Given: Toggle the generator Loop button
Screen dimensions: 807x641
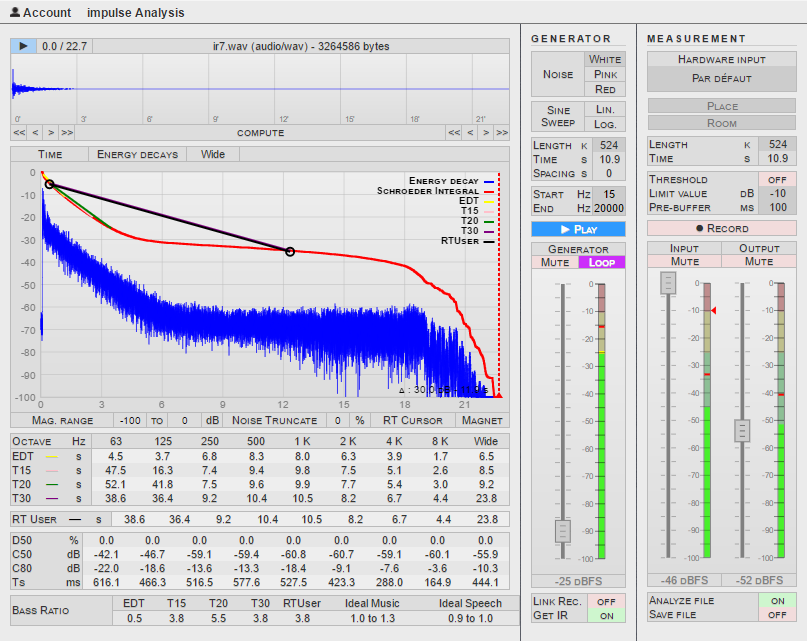Looking at the screenshot, I should click(x=601, y=262).
